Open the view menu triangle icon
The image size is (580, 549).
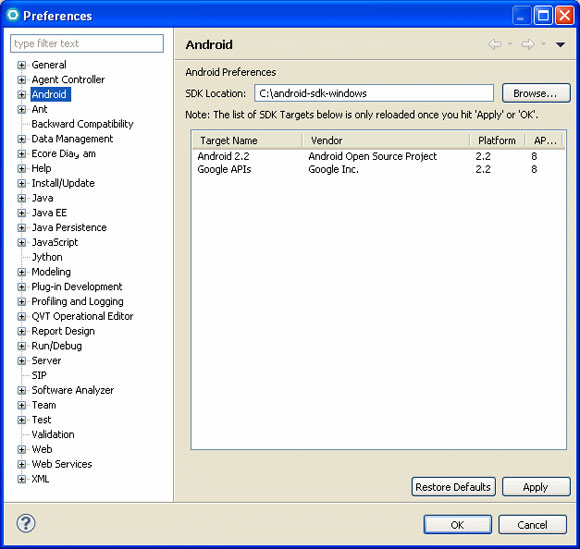560,44
